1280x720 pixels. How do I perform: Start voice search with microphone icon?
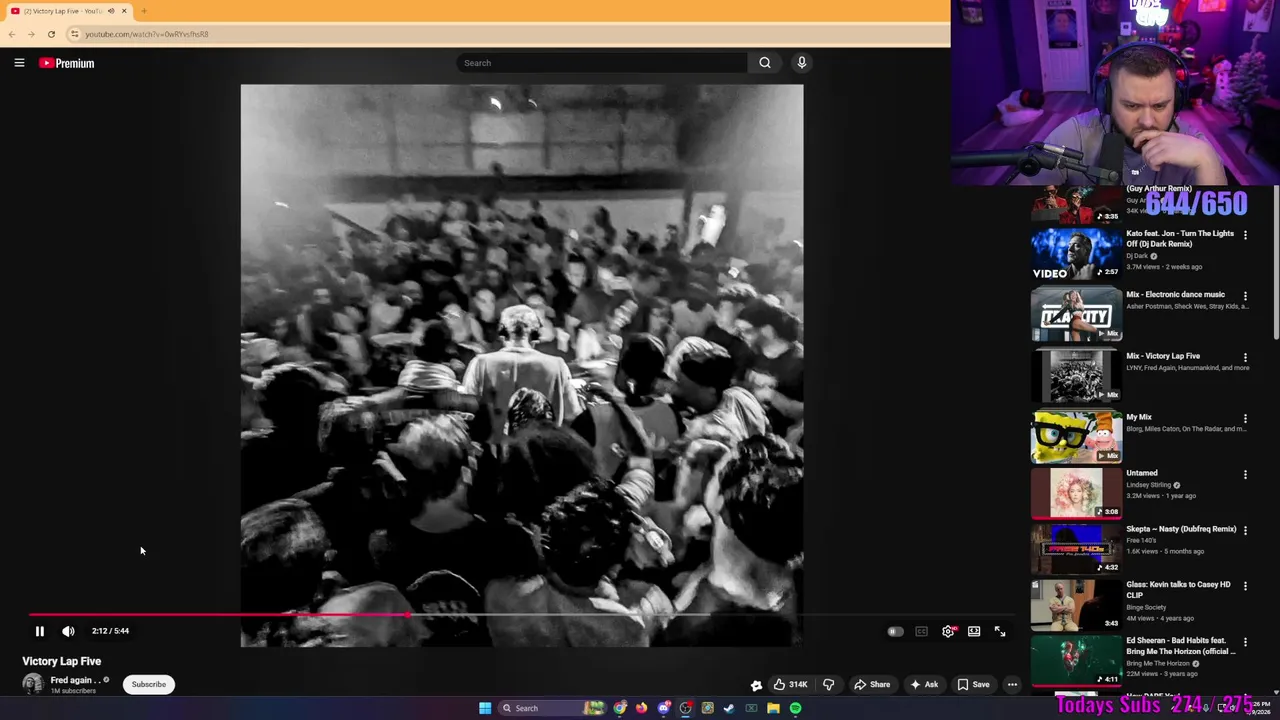[801, 63]
